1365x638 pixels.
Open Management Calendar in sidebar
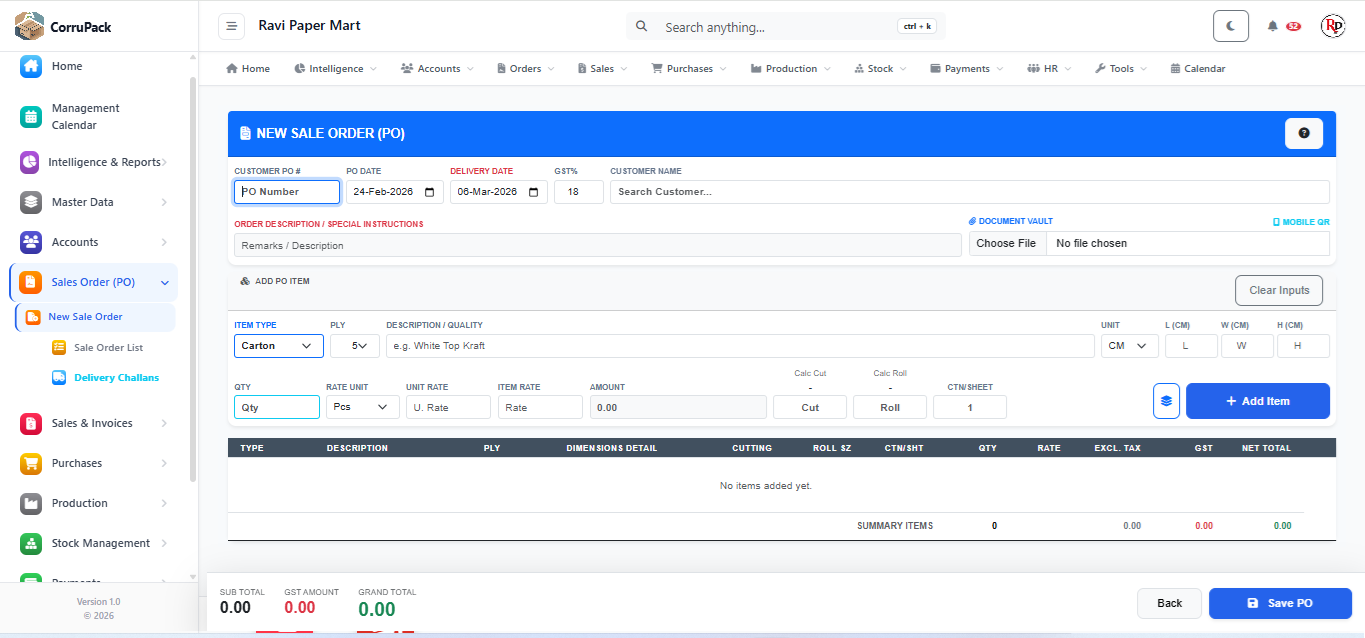tap(85, 116)
